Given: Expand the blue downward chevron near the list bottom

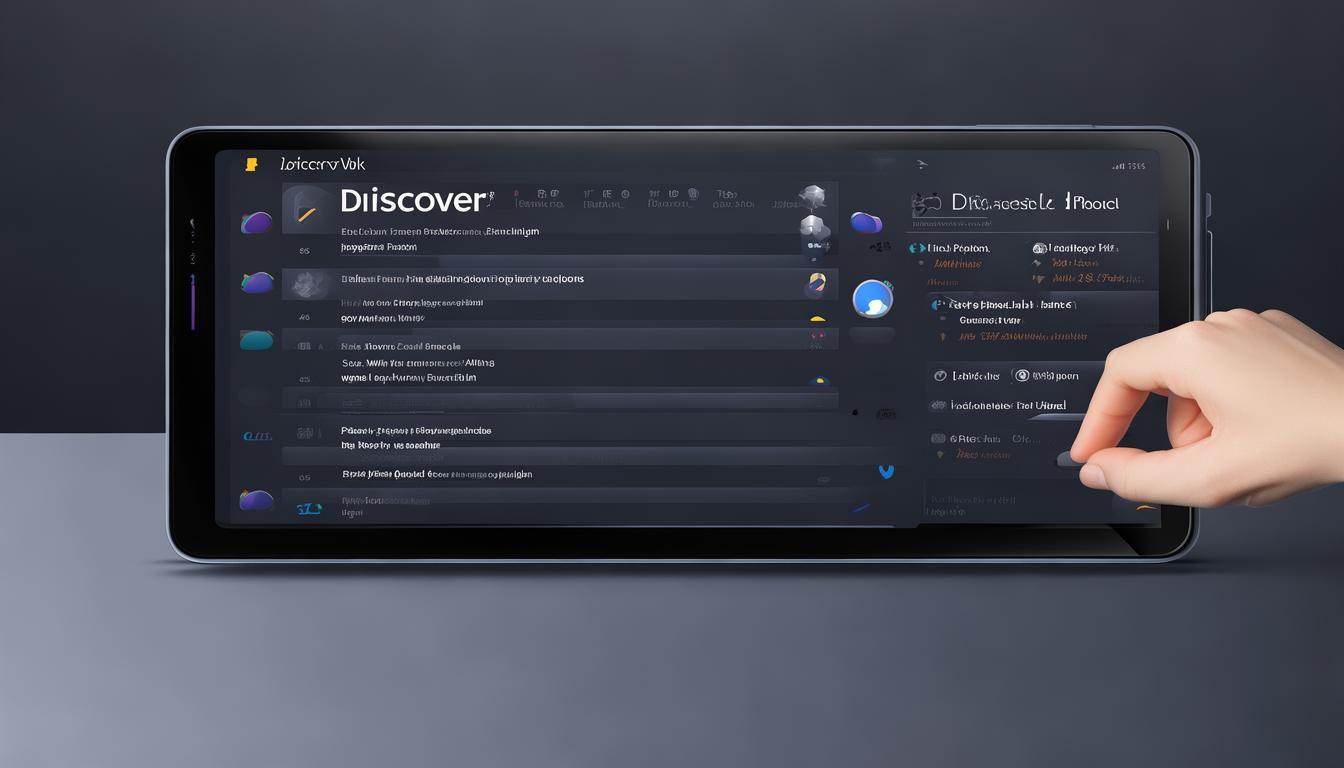Looking at the screenshot, I should (x=885, y=471).
